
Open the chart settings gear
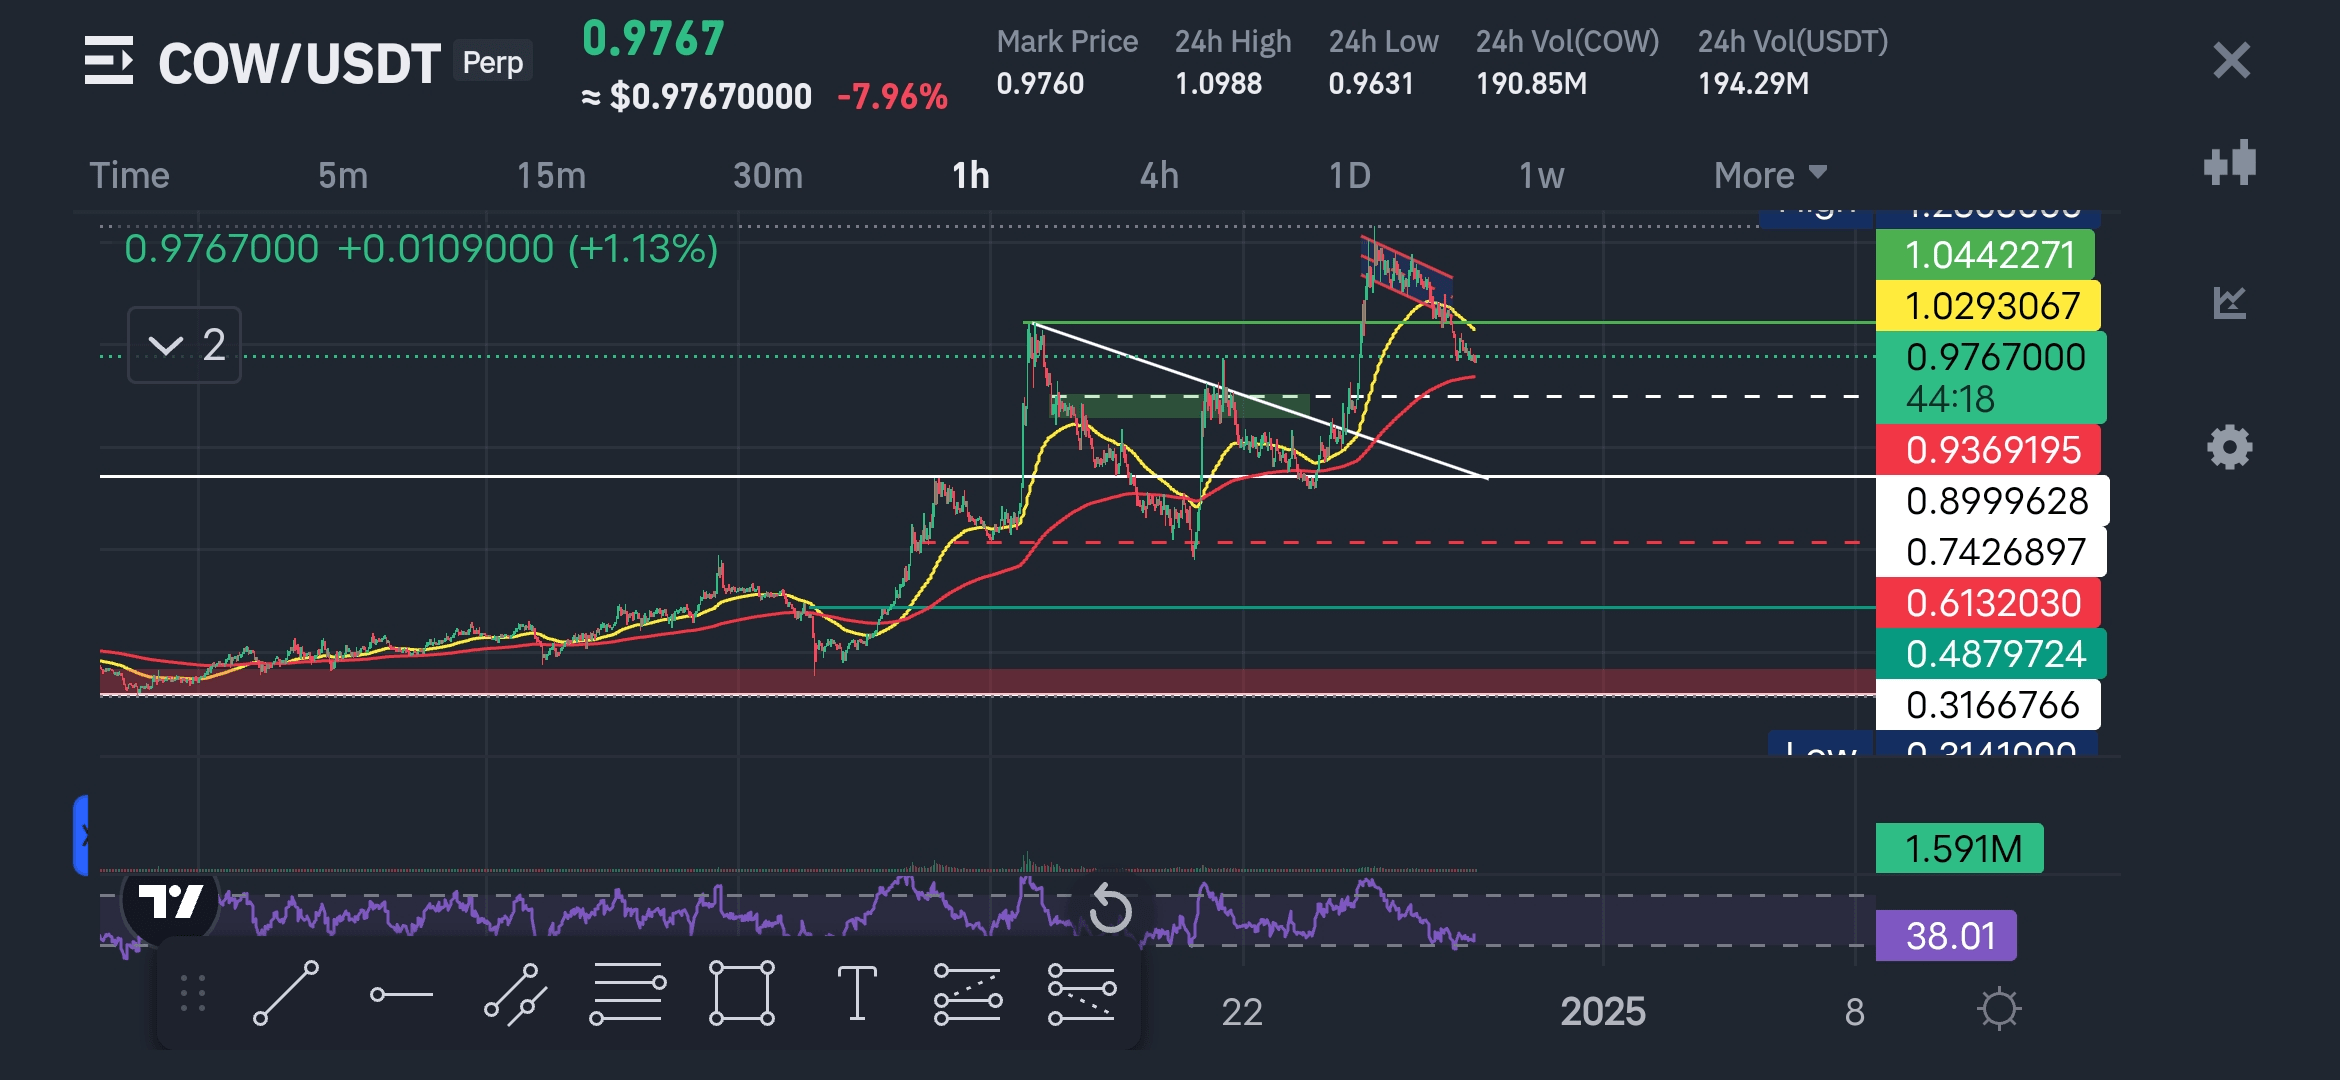[2230, 447]
